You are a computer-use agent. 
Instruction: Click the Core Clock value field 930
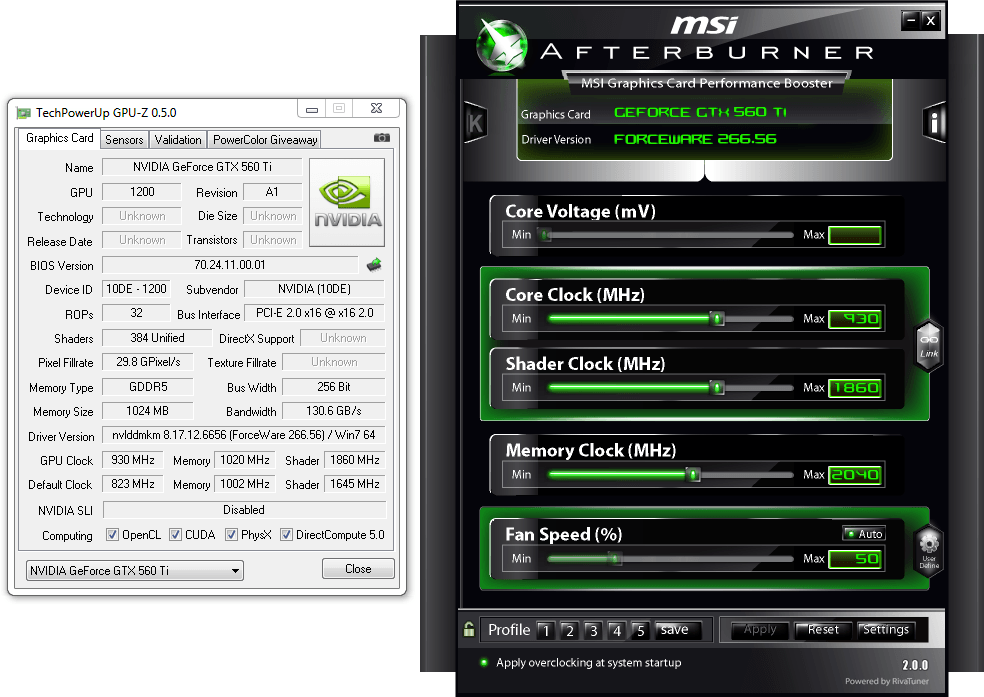click(x=855, y=319)
